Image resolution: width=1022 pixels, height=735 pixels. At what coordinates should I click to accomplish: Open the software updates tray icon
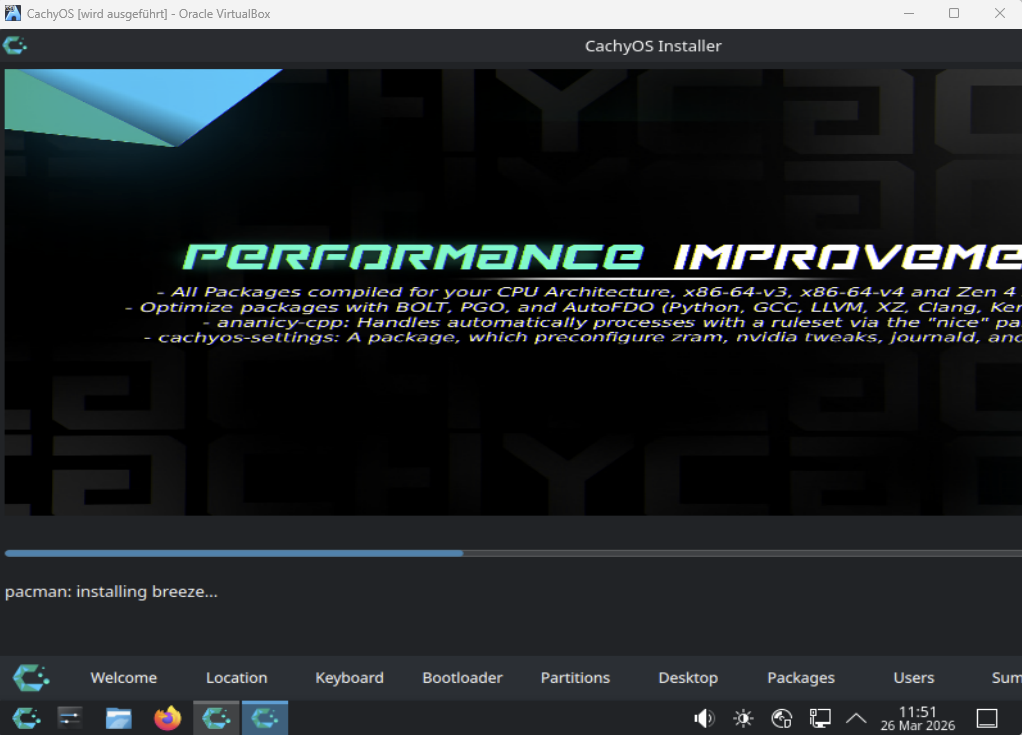pos(781,718)
